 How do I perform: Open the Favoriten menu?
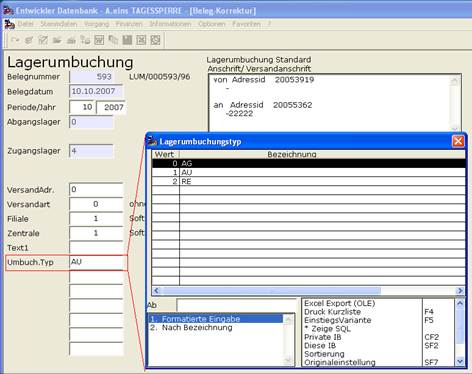point(246,24)
